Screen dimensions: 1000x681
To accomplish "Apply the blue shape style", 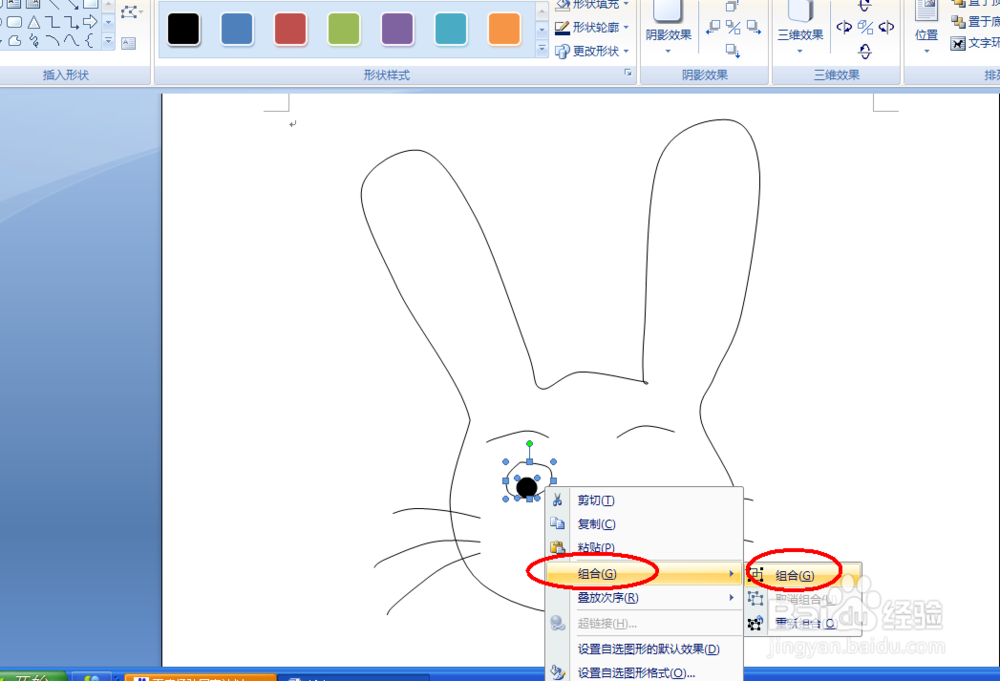I will coord(237,29).
